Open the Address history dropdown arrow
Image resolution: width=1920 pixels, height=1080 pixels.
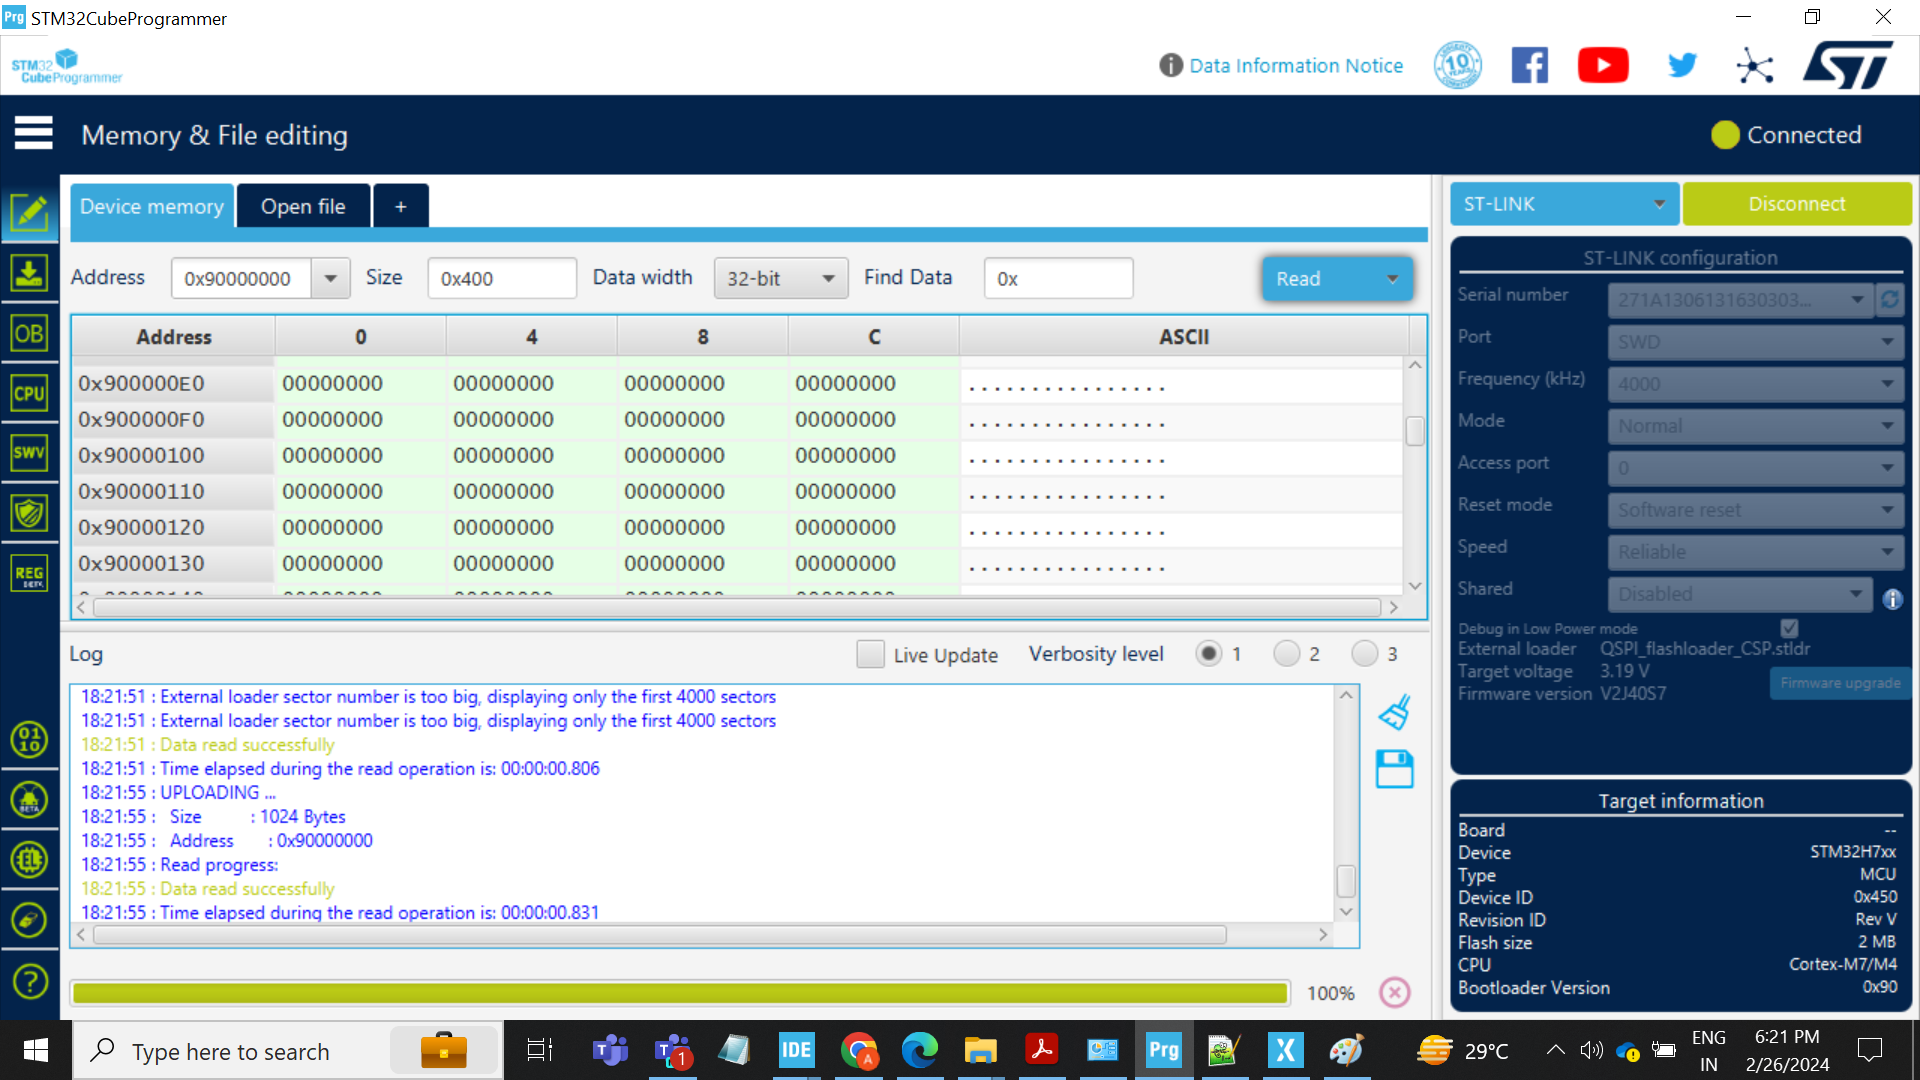(330, 278)
